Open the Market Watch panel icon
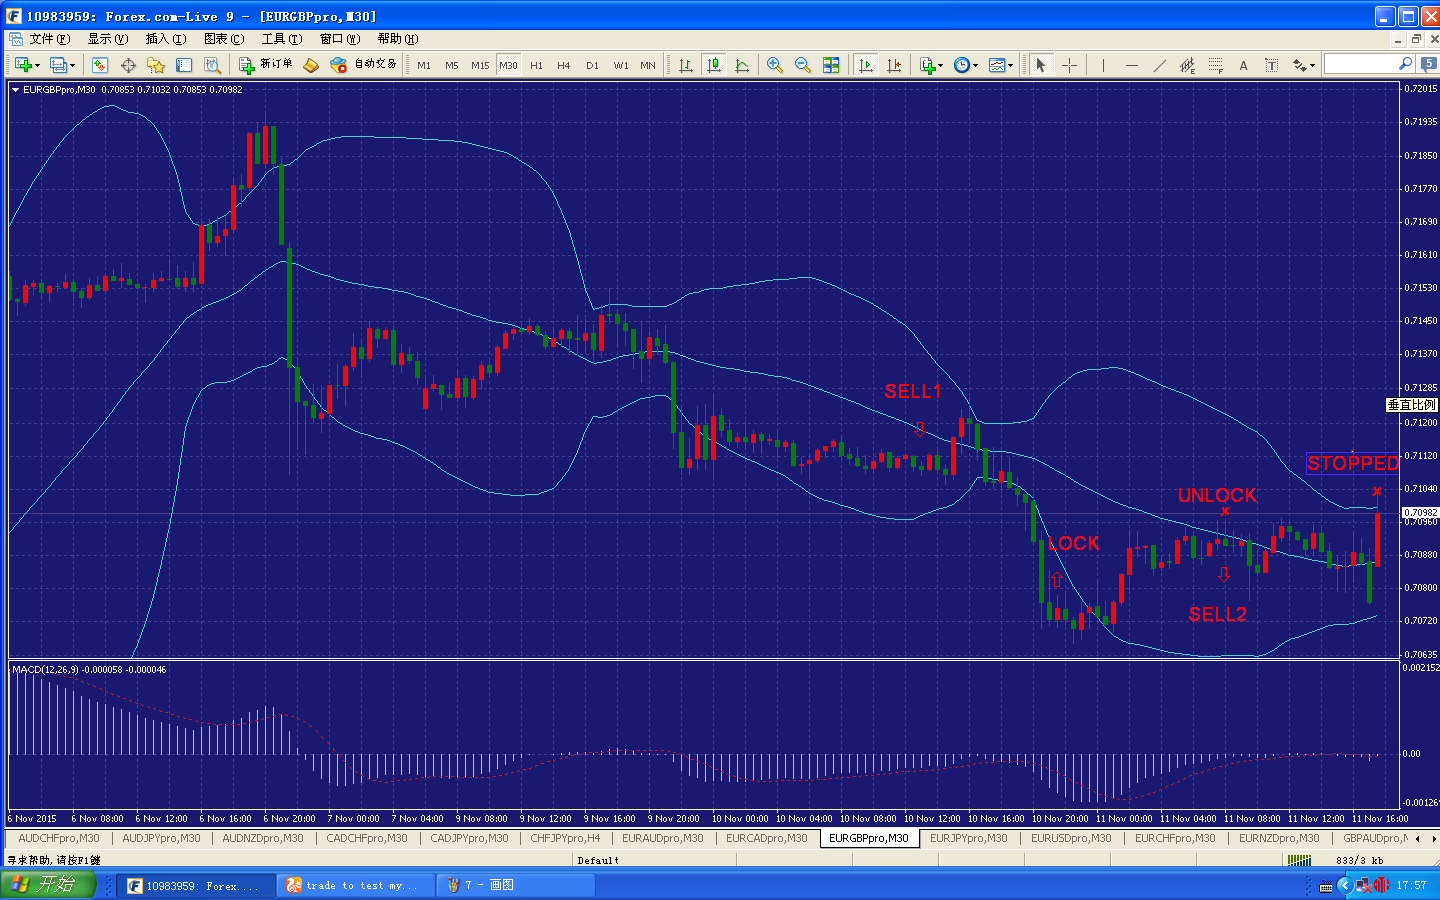1440x900 pixels. (x=99, y=65)
